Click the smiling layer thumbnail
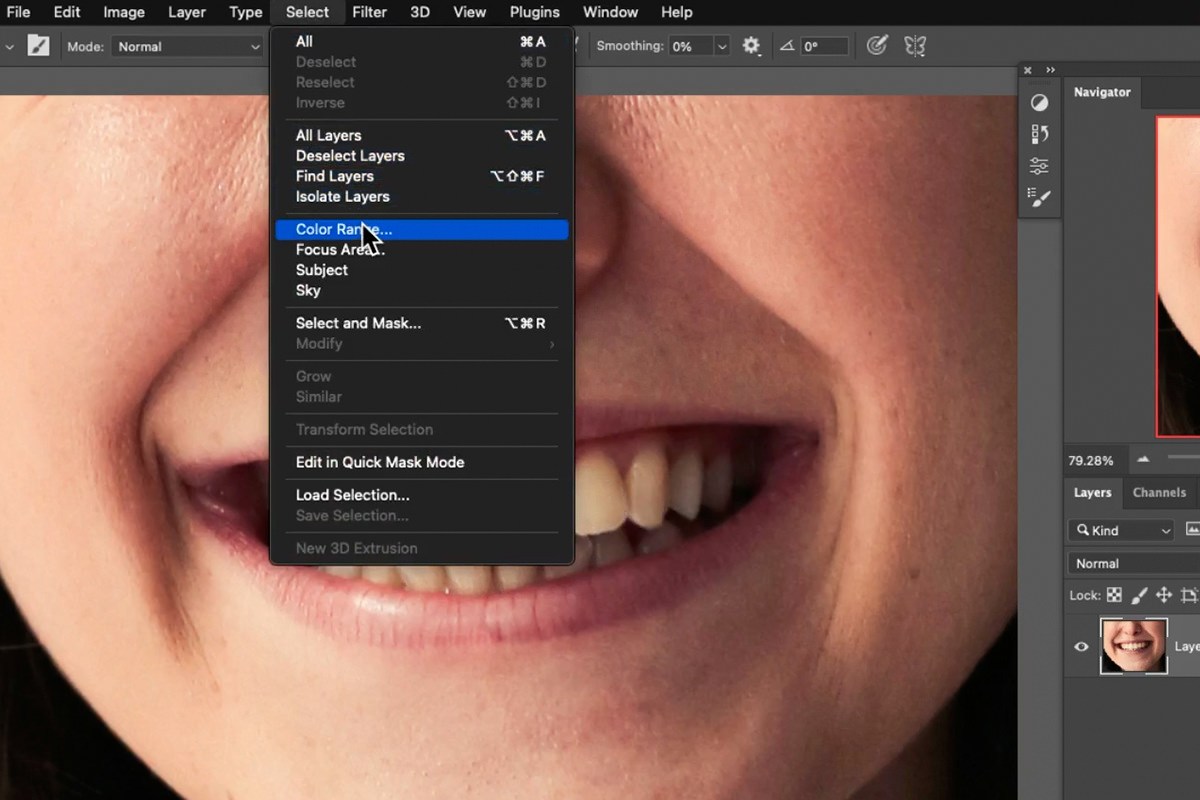1200x800 pixels. [1133, 646]
